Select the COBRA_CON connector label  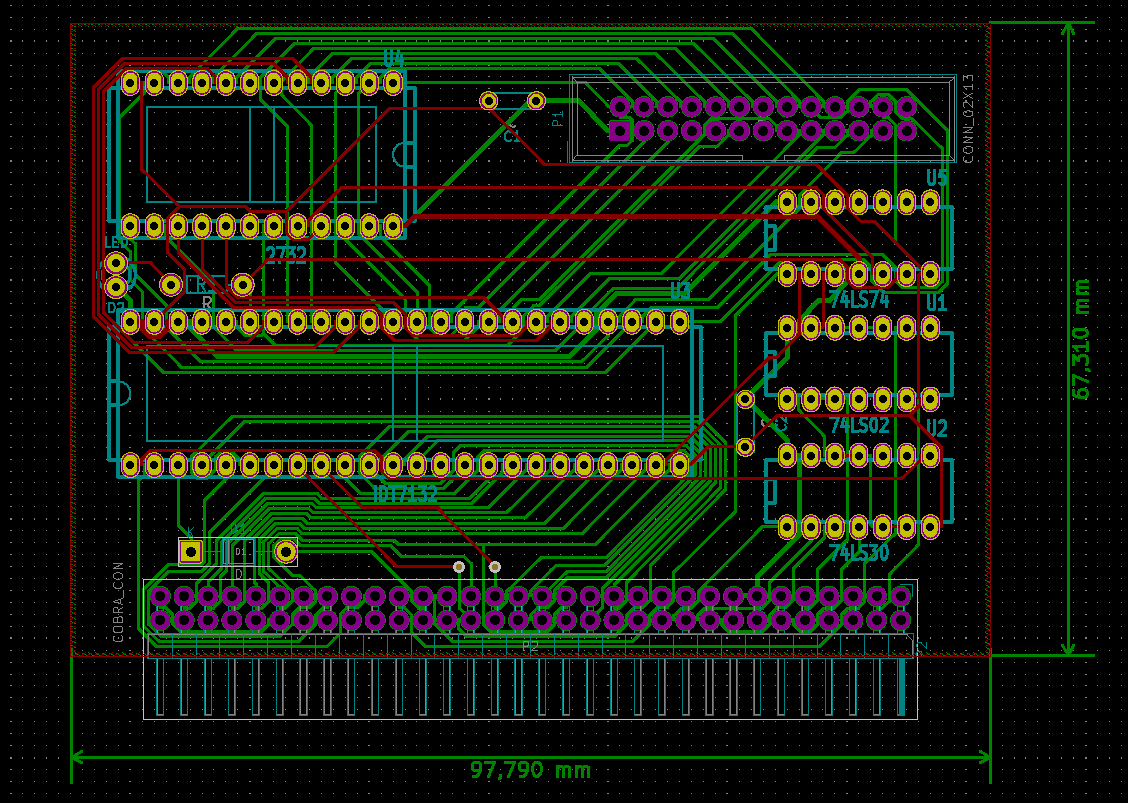click(x=118, y=602)
